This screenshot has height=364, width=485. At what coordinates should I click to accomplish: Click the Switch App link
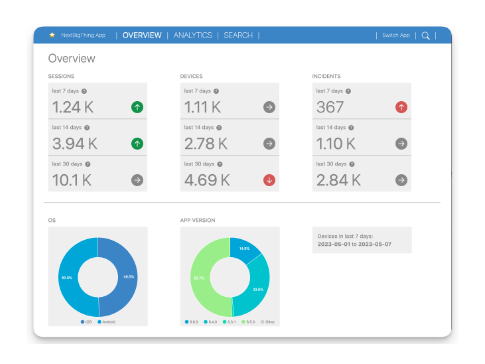coord(396,35)
